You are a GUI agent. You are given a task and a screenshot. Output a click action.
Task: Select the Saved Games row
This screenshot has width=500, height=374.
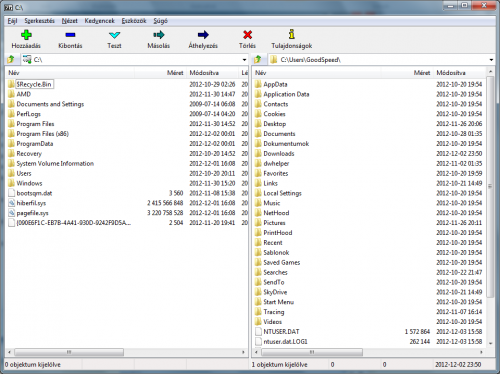click(370, 262)
